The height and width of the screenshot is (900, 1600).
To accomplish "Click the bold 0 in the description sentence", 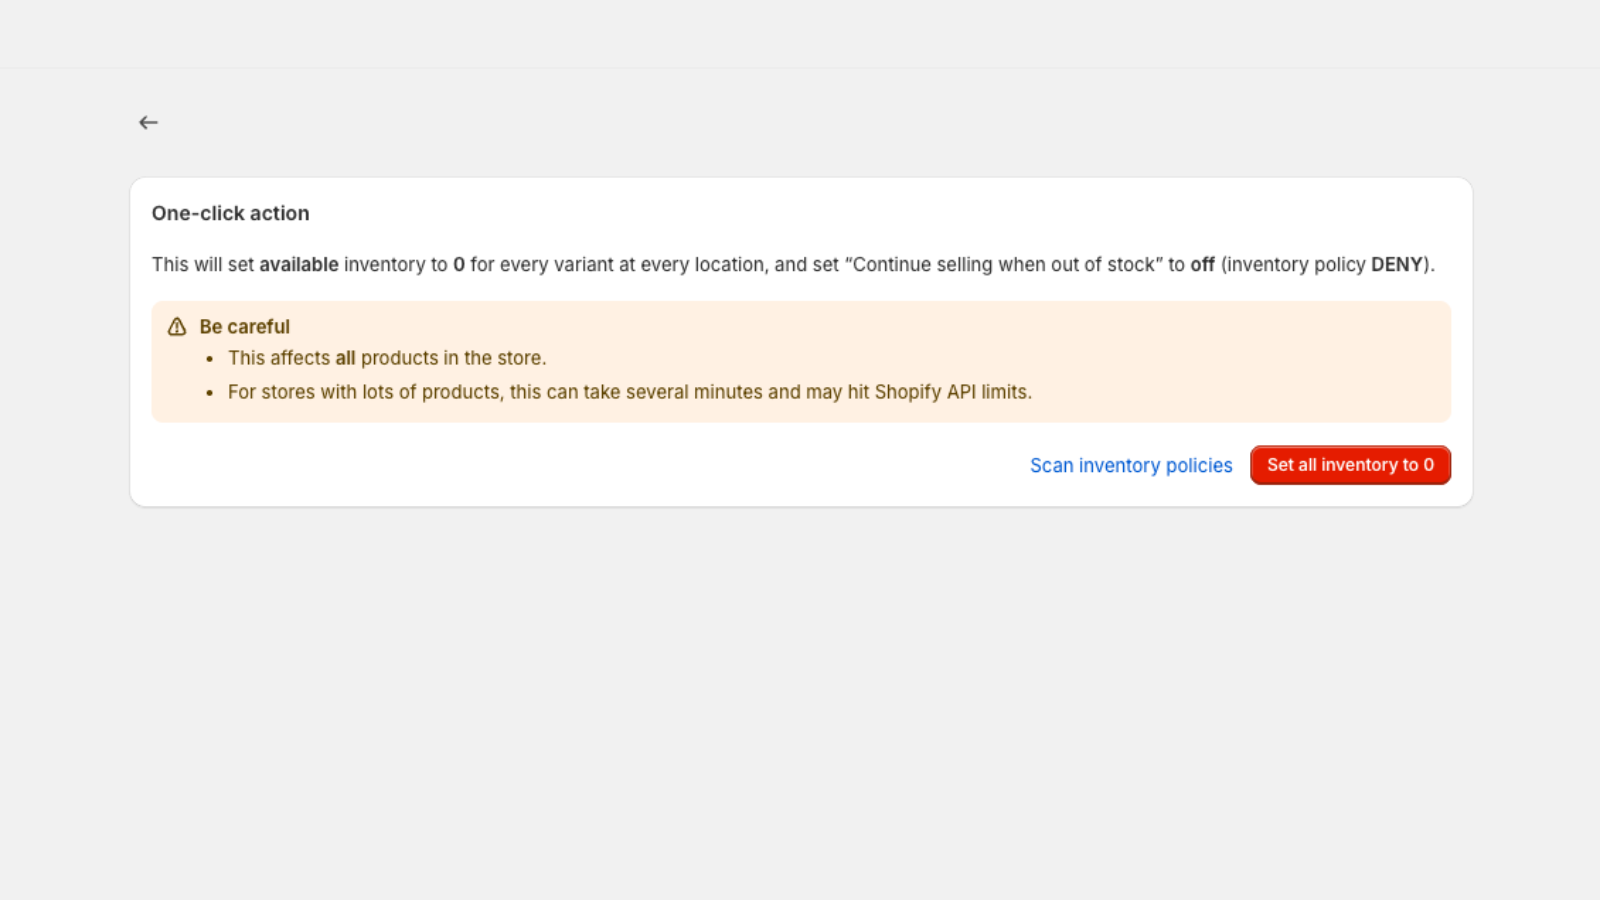I will [x=459, y=265].
